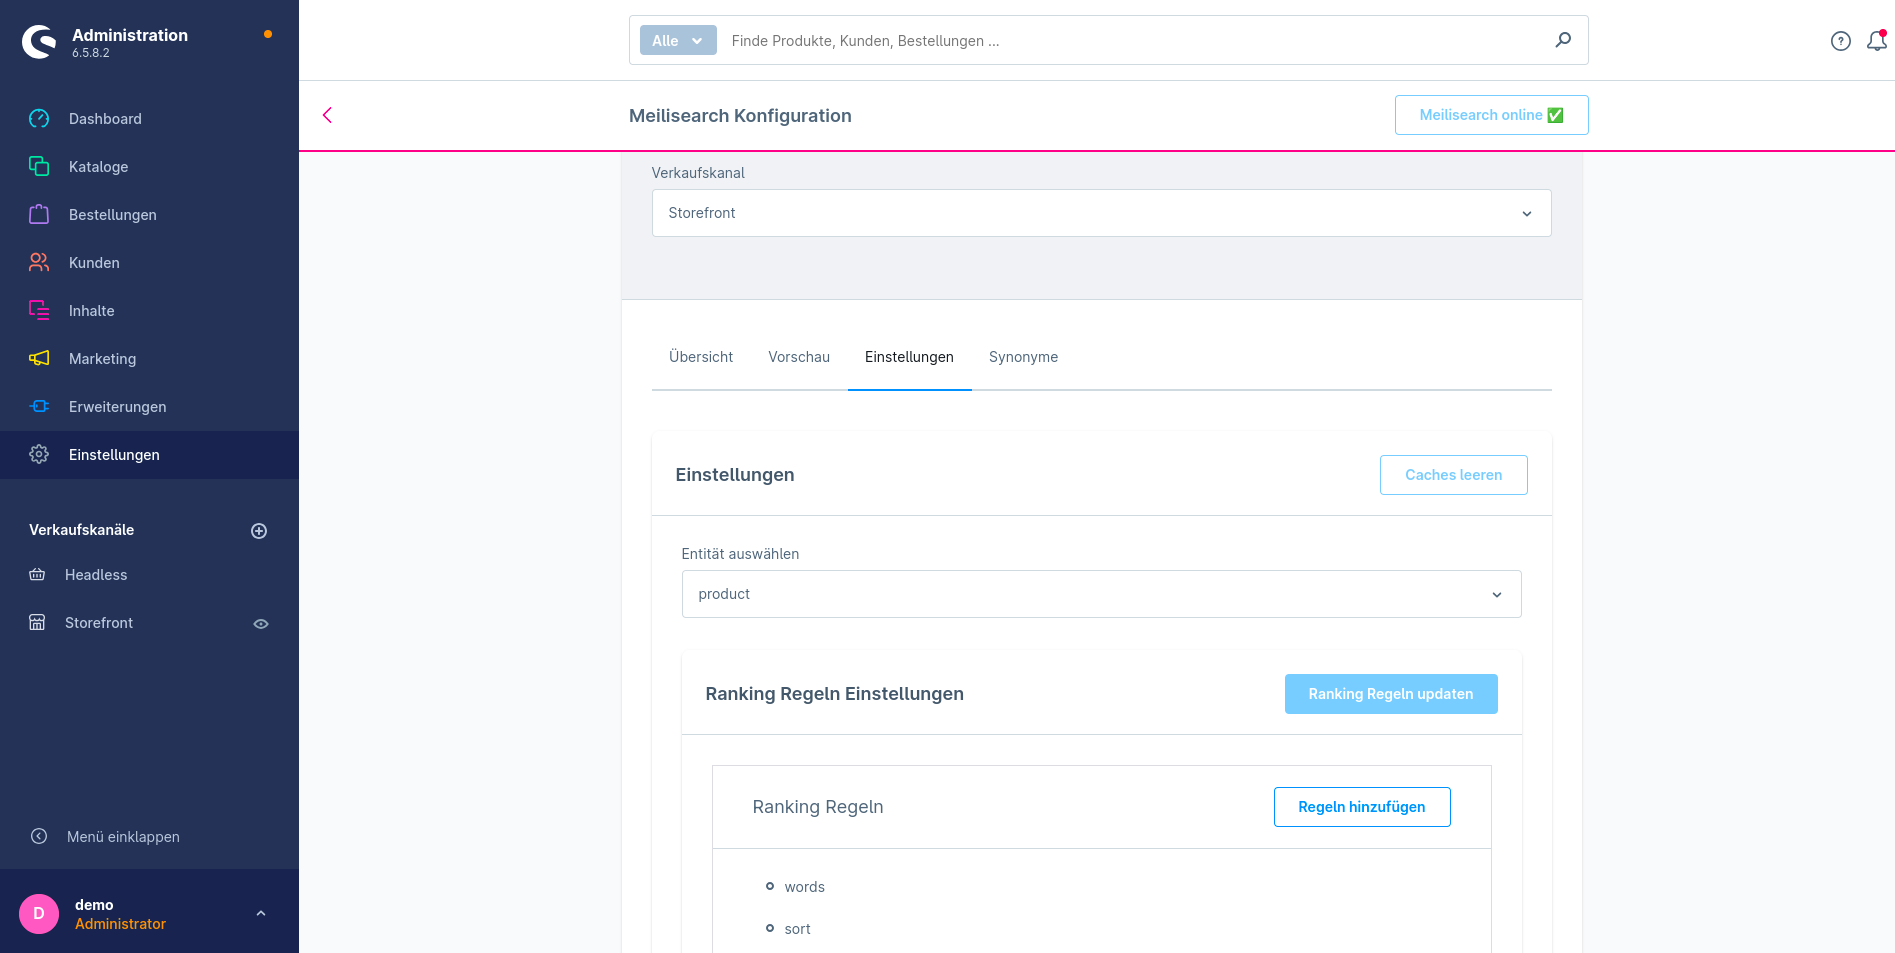This screenshot has width=1895, height=953.
Task: Open the help question mark icon
Action: tap(1841, 41)
